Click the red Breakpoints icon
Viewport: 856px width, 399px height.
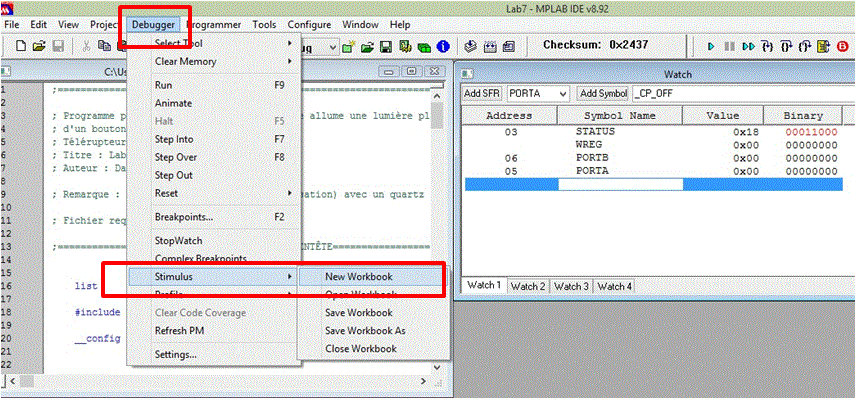[x=842, y=47]
